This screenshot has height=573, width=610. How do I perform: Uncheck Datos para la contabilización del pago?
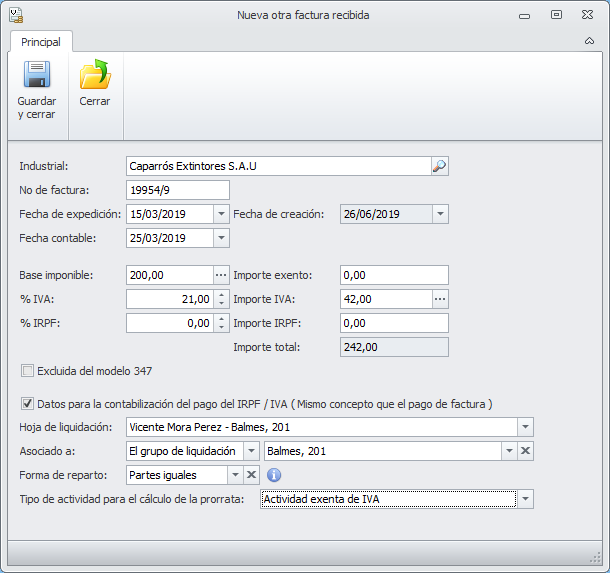click(27, 404)
